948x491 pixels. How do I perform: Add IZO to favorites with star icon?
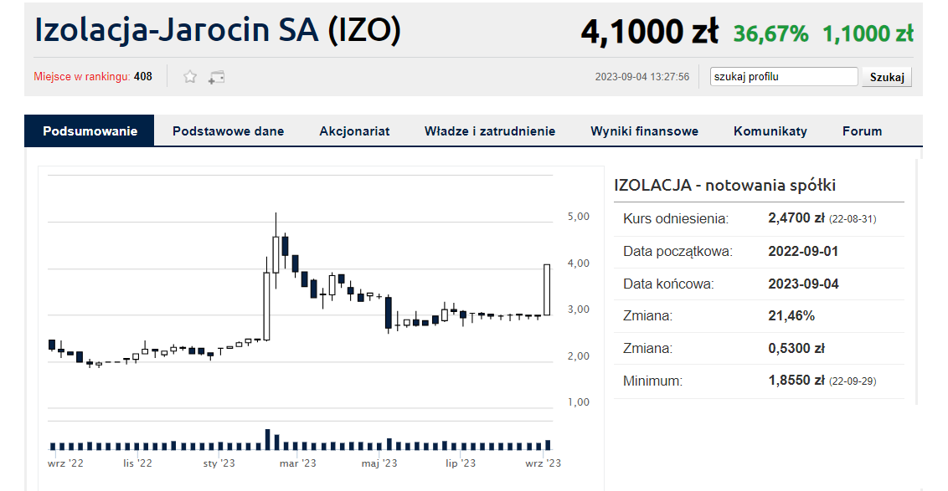pos(190,77)
